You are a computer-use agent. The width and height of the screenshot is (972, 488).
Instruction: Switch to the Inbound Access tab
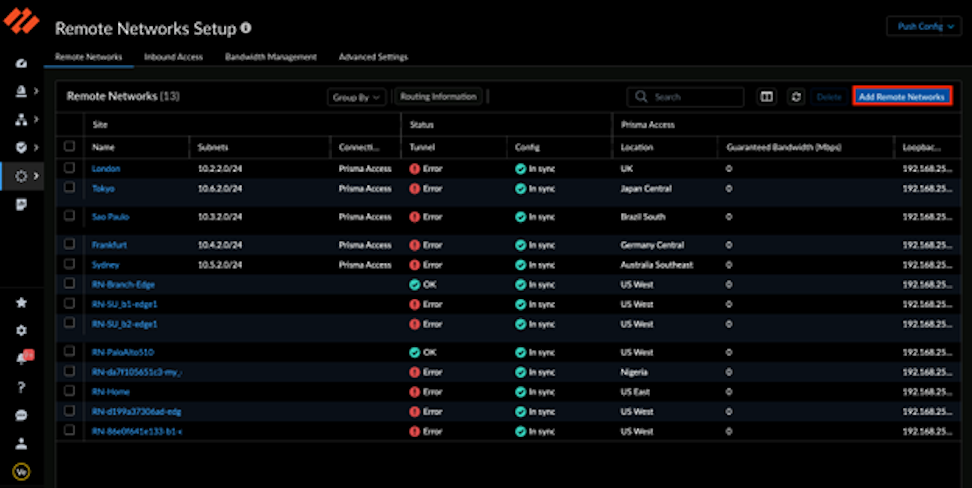[x=173, y=57]
